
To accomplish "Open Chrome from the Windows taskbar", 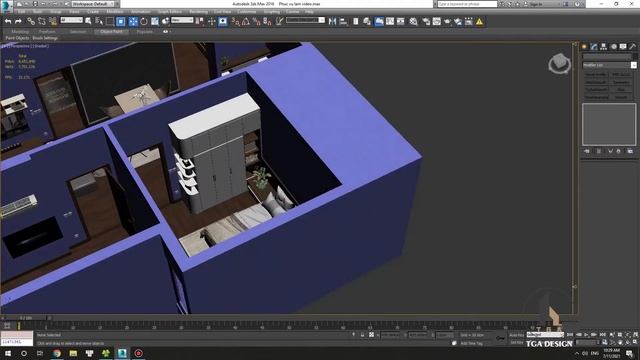I will pyautogui.click(x=57, y=353).
